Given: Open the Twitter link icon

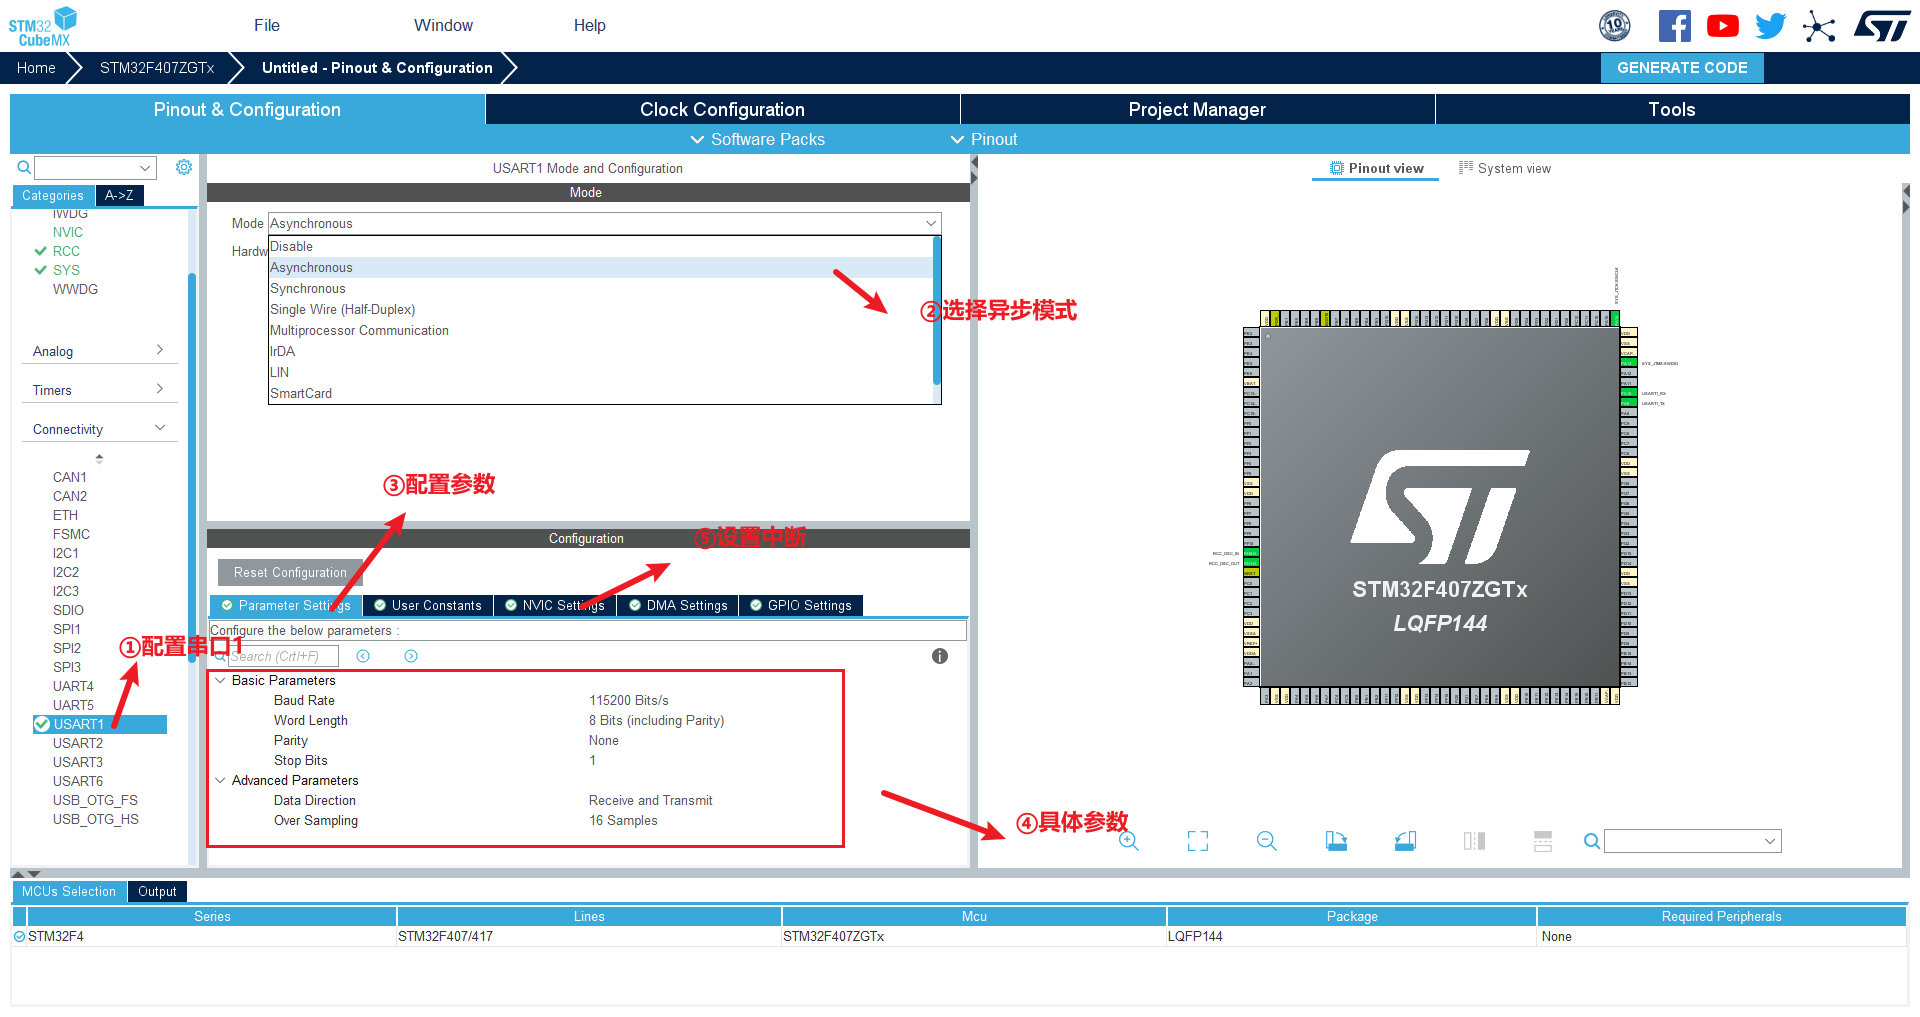Looking at the screenshot, I should click(x=1770, y=26).
